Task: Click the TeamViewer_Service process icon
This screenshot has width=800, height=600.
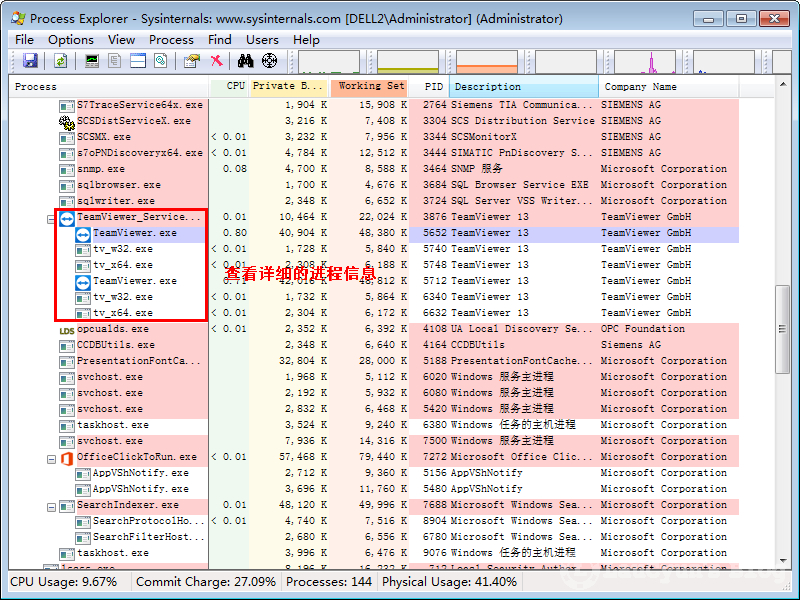Action: (67, 218)
